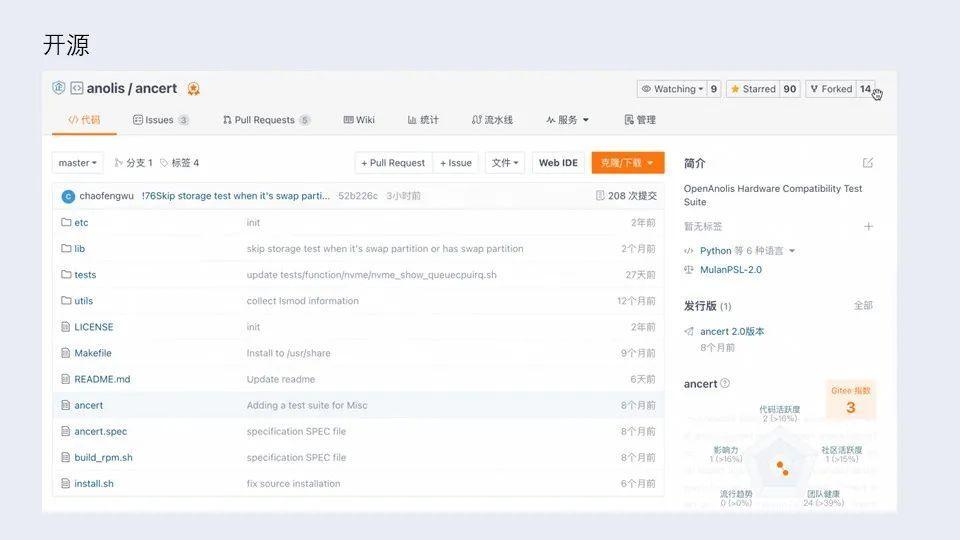Click the Forked button
Viewport: 960px width, 540px height.
(x=830, y=89)
